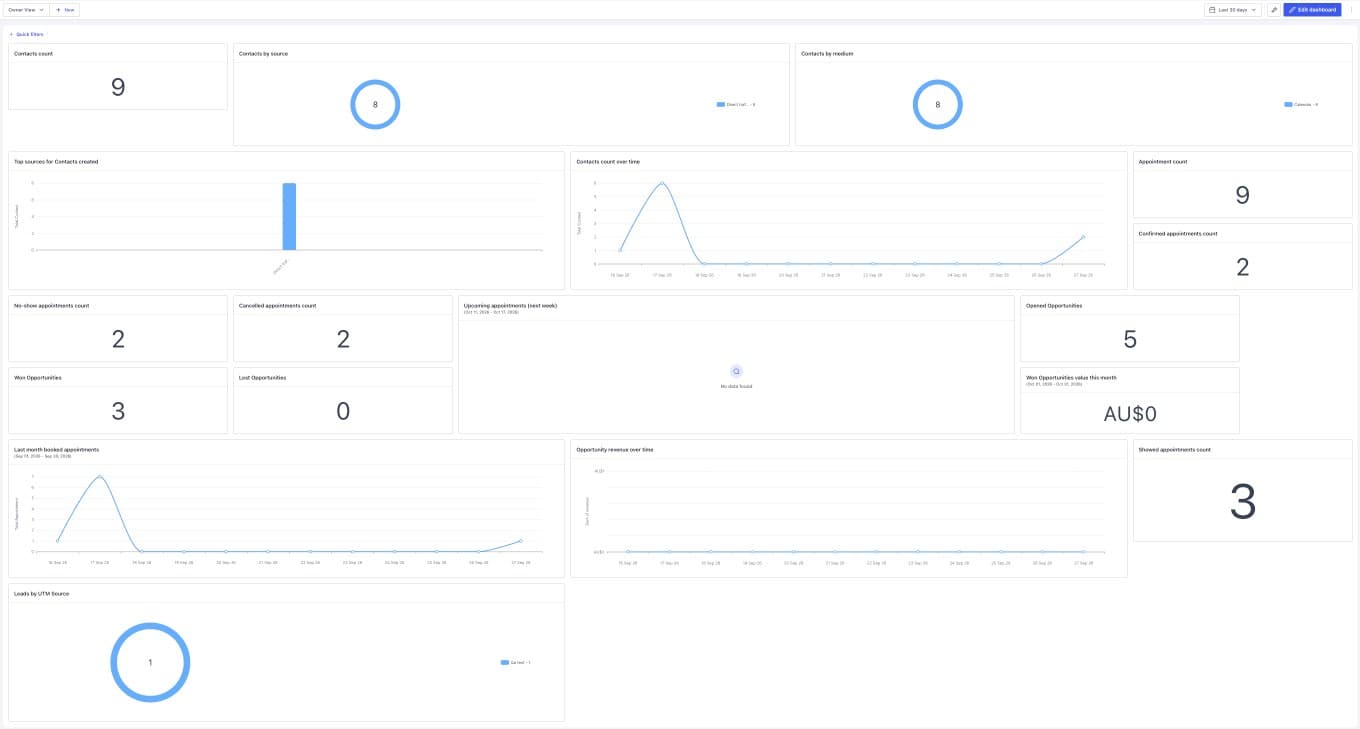Open the Owner View dashboard dropdown
Image resolution: width=1360 pixels, height=729 pixels.
[x=26, y=9]
